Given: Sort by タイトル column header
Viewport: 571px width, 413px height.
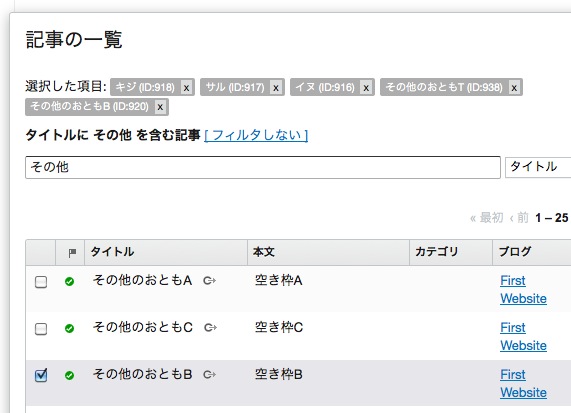Looking at the screenshot, I should (x=112, y=252).
